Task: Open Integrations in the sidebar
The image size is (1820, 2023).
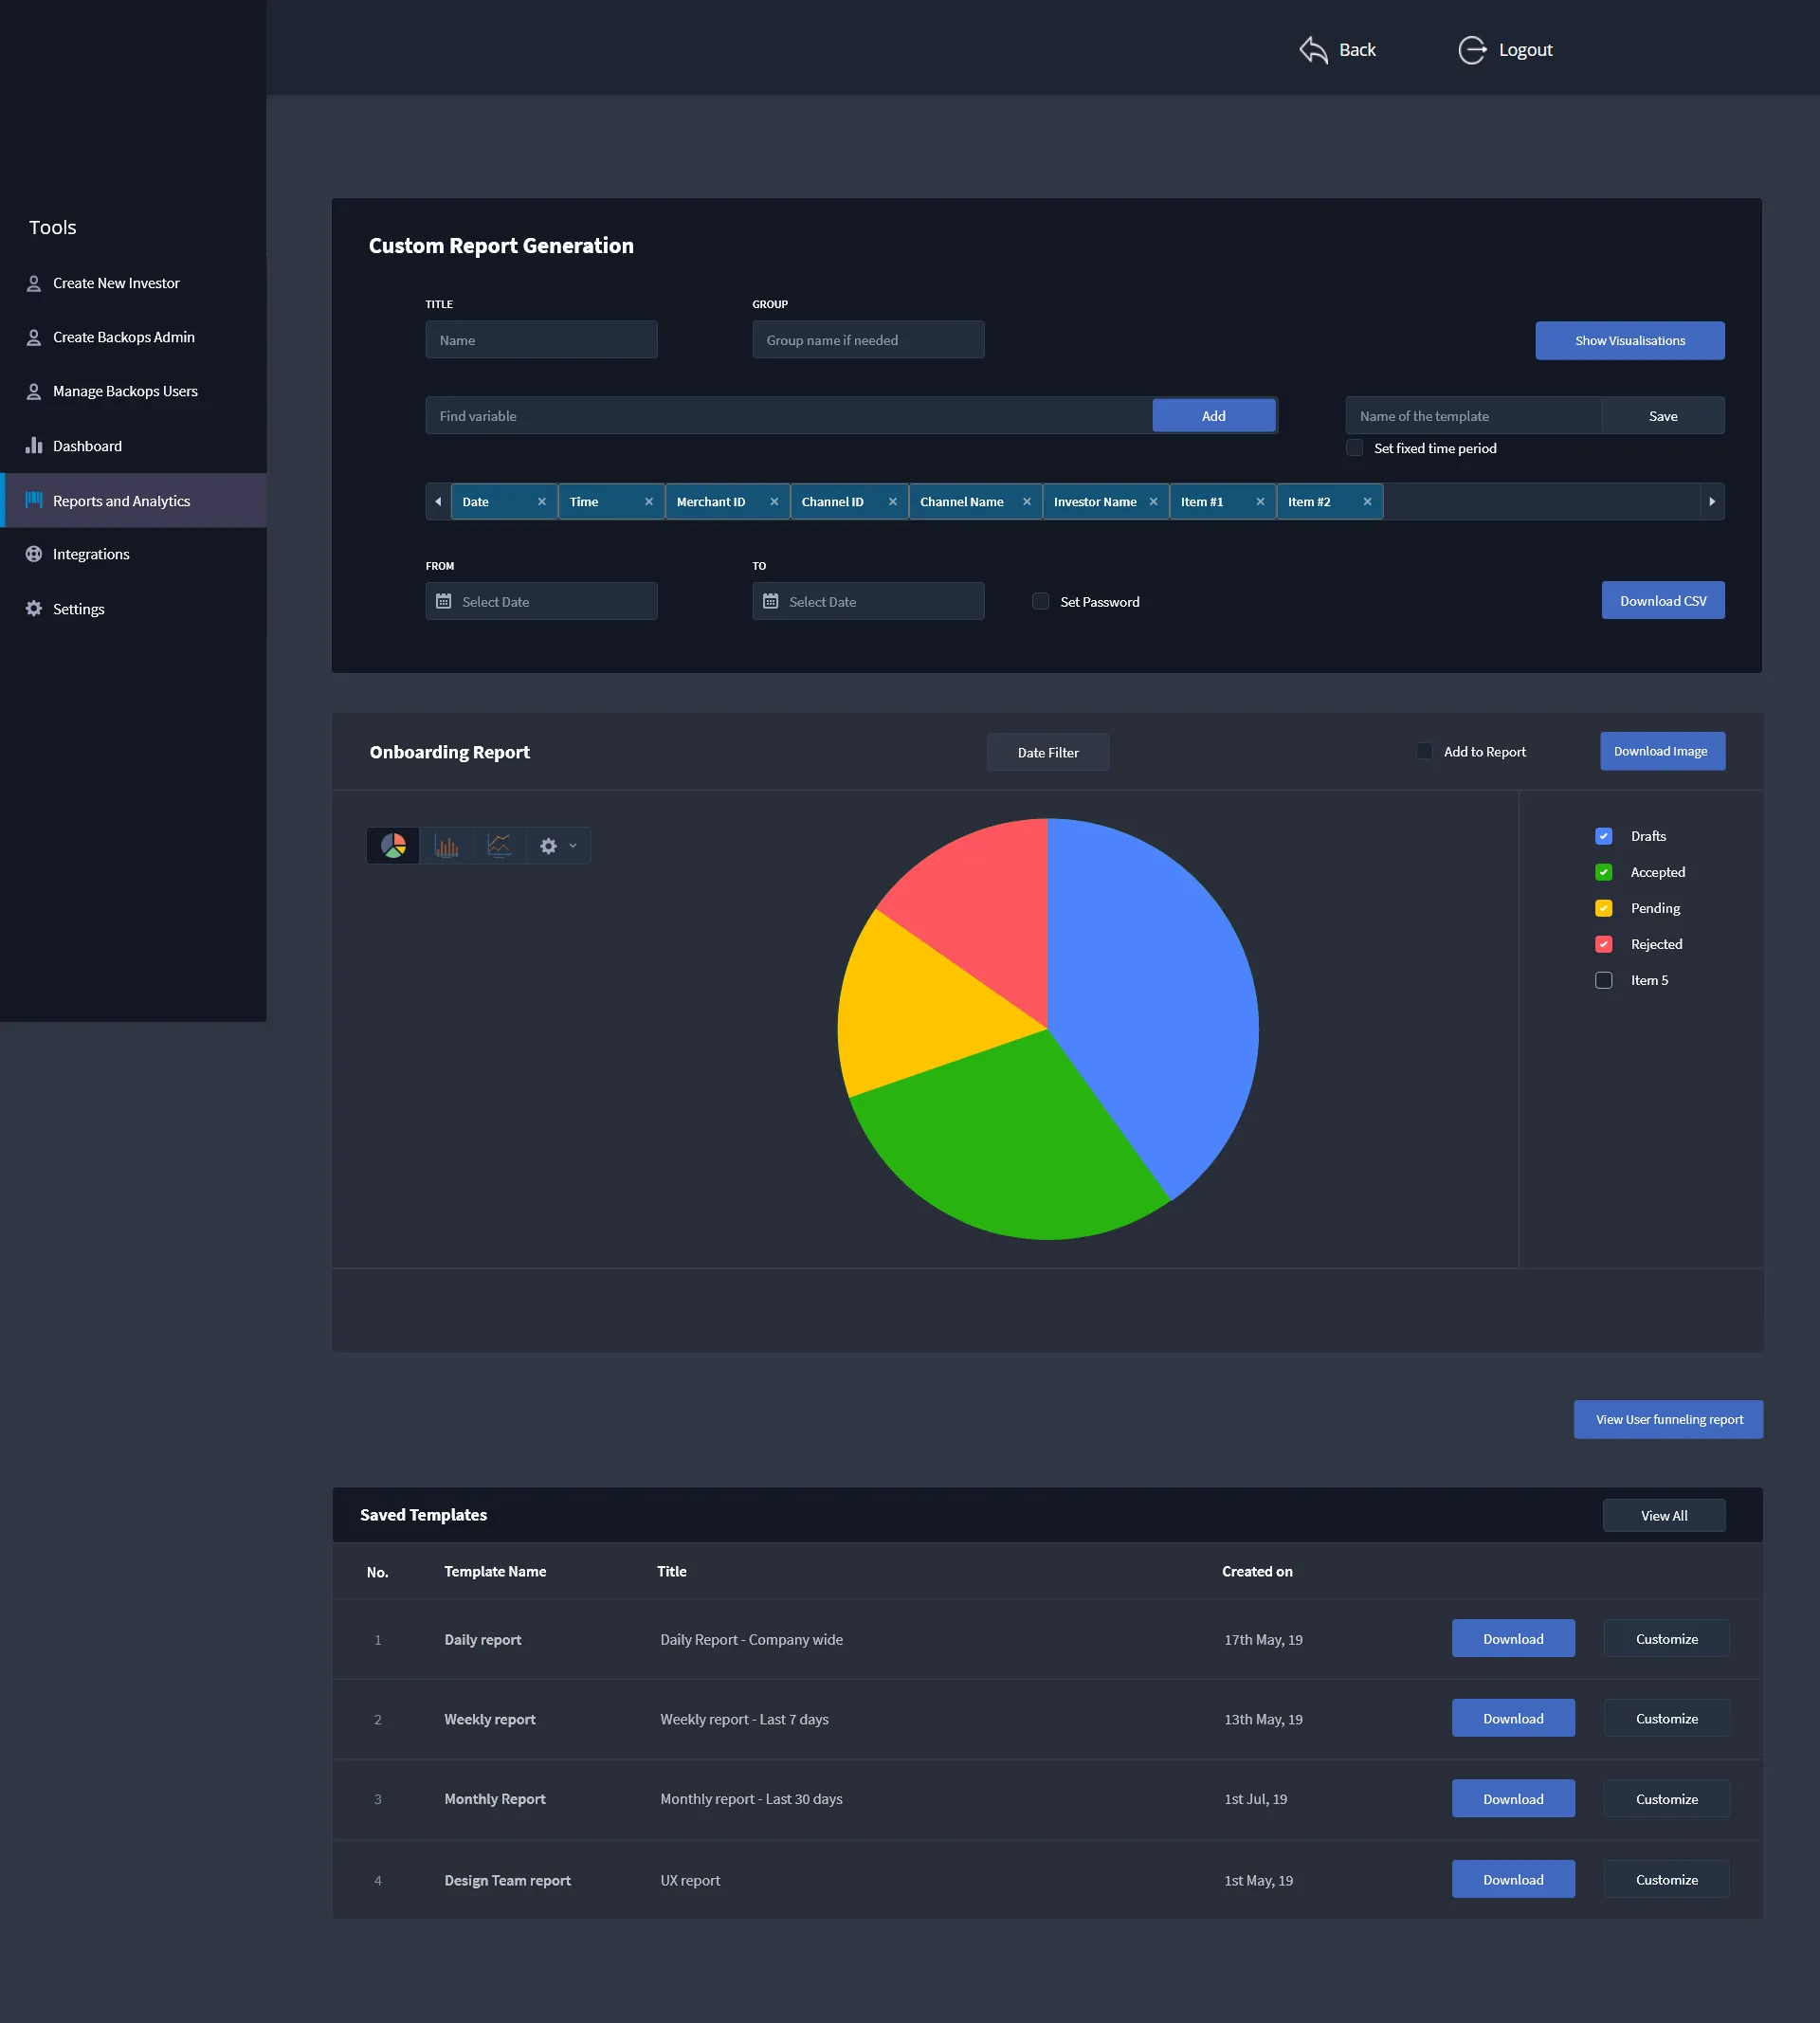Action: [91, 554]
